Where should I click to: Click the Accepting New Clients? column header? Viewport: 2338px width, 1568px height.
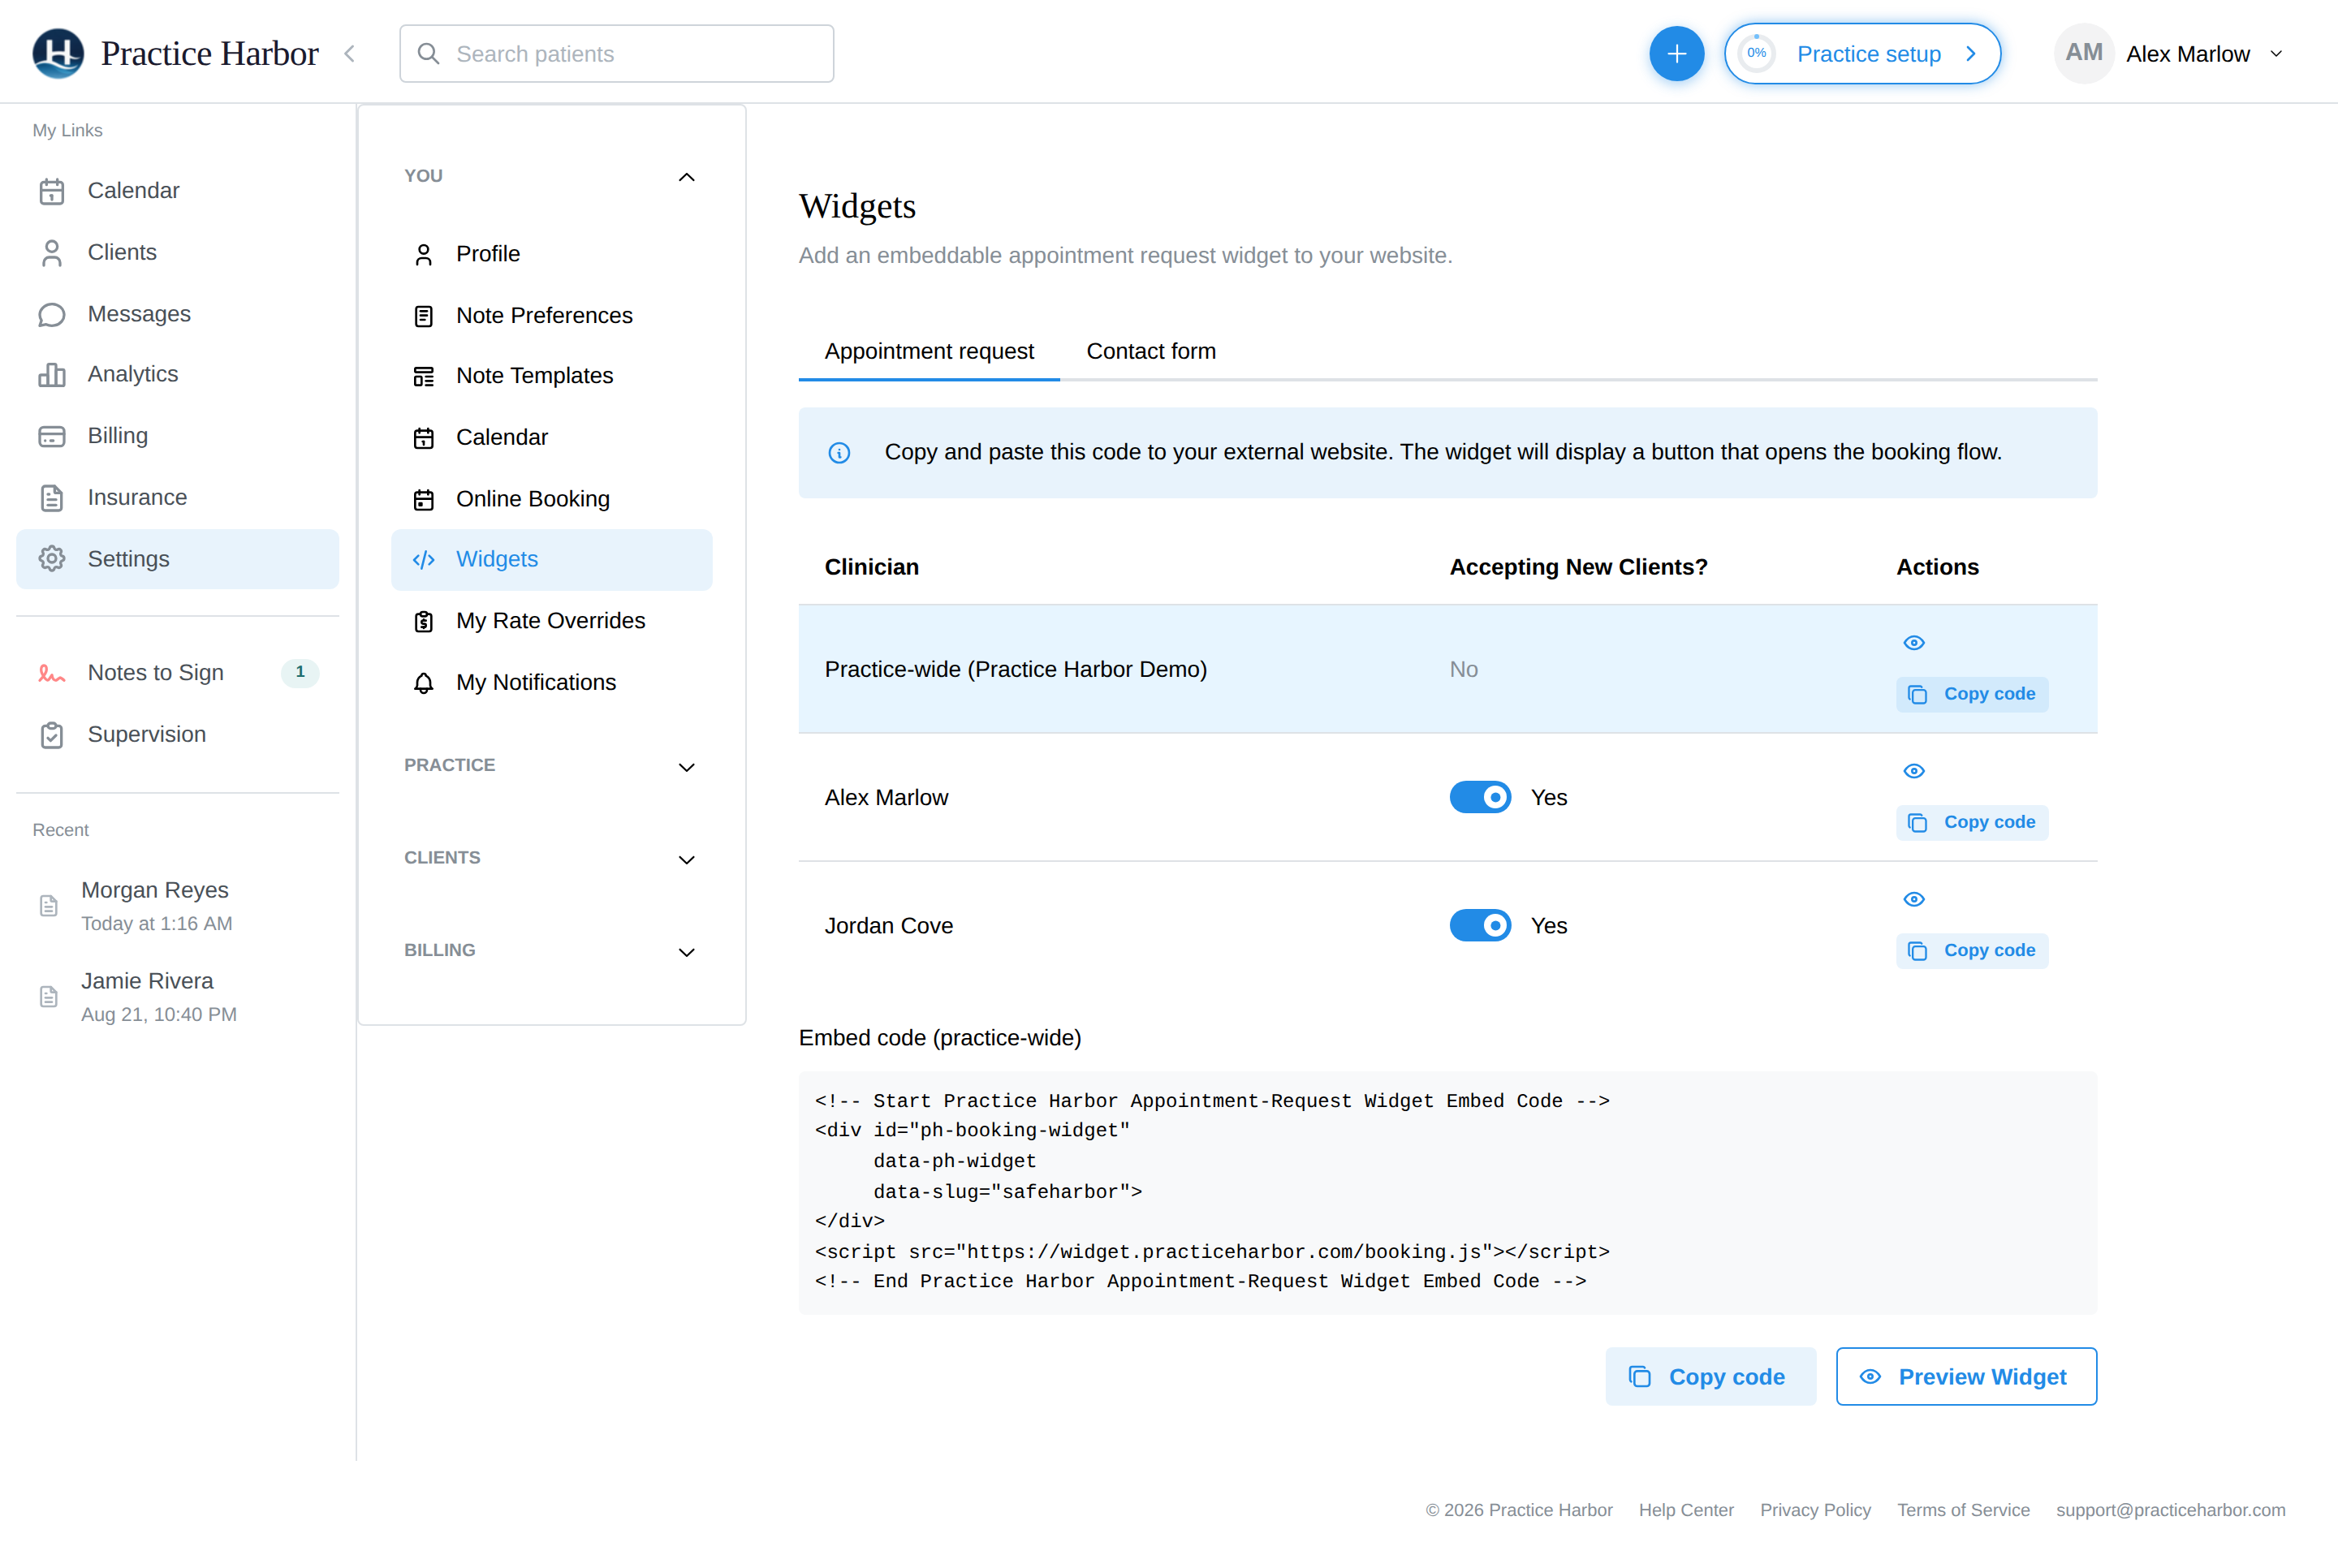pos(1578,567)
